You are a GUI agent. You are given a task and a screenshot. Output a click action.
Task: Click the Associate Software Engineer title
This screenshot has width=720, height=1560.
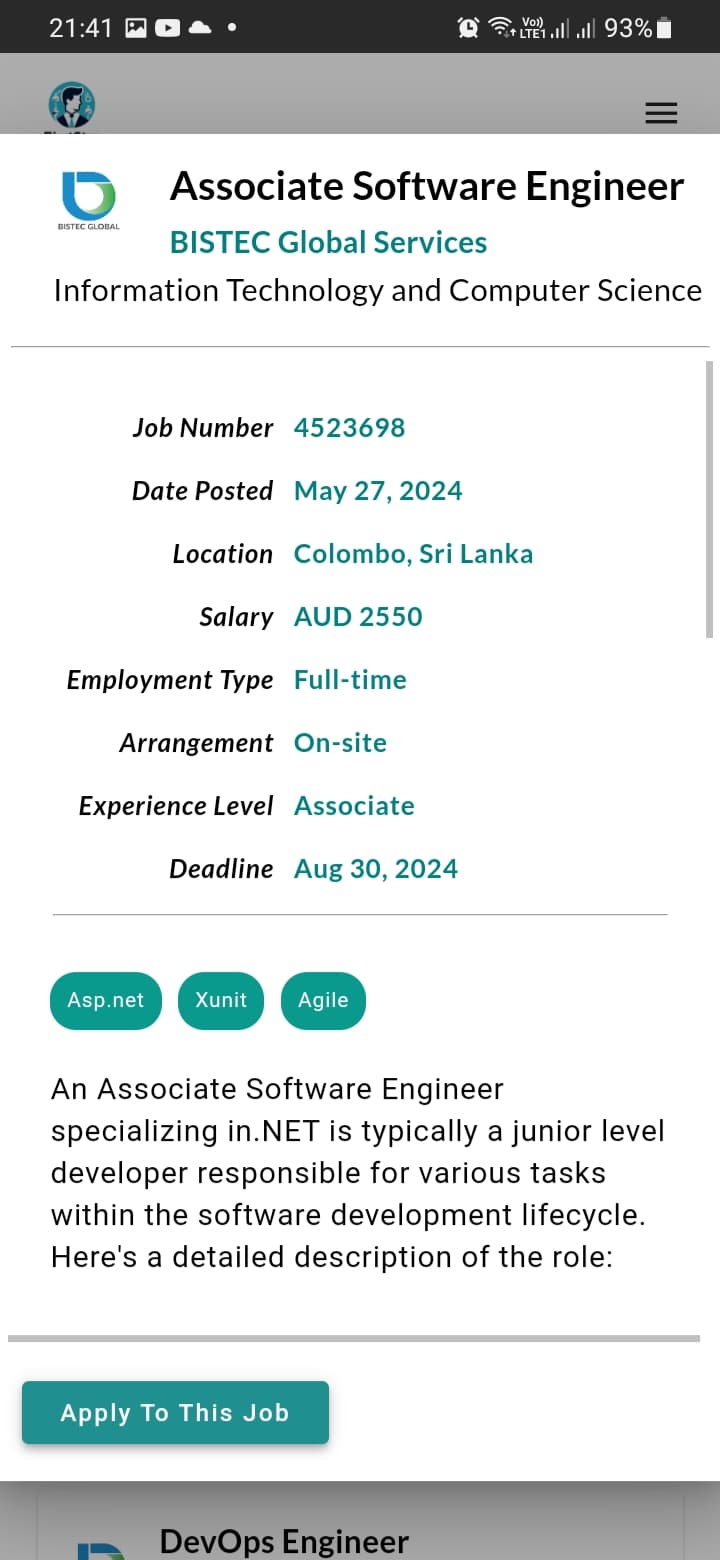click(x=427, y=187)
